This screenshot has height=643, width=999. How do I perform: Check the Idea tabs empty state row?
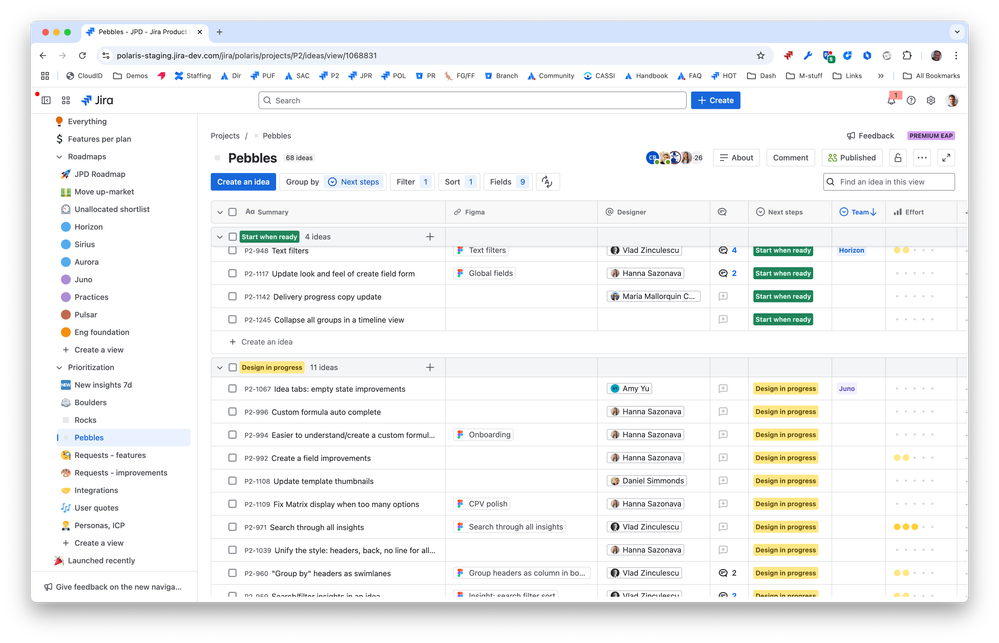[x=233, y=389]
